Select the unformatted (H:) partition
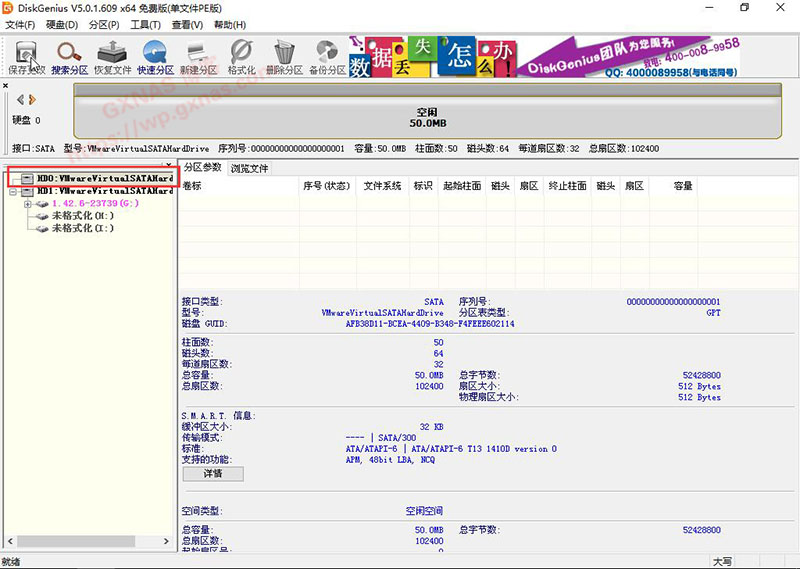The height and width of the screenshot is (569, 800). [x=82, y=216]
